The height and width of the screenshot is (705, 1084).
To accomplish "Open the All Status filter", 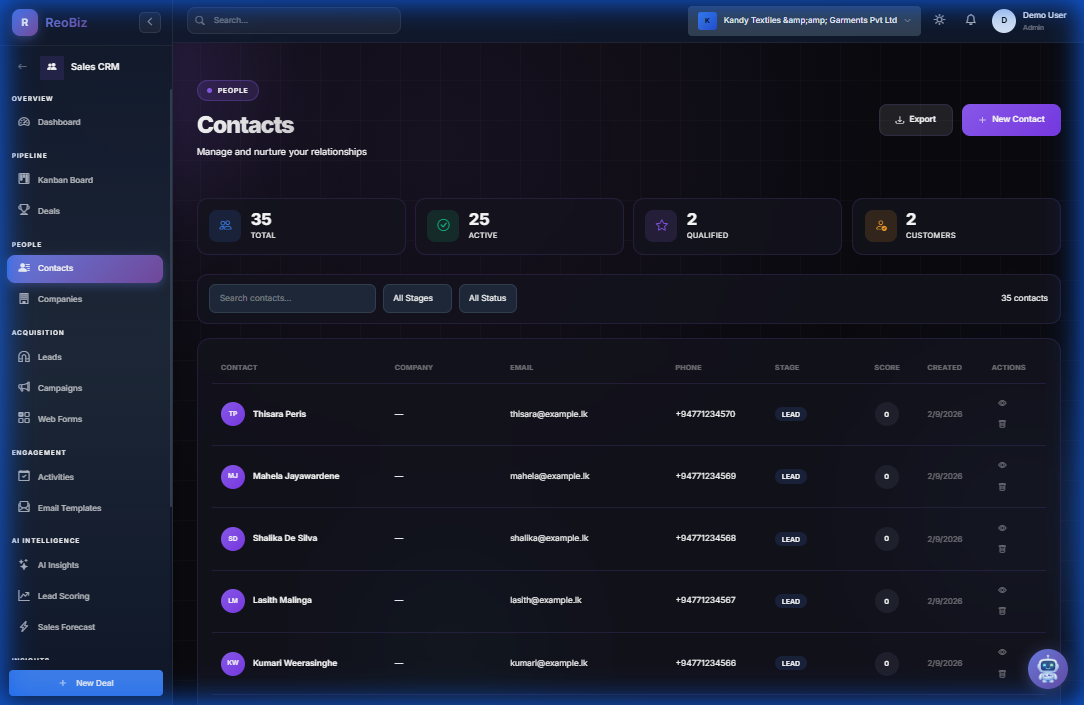I will 487,297.
